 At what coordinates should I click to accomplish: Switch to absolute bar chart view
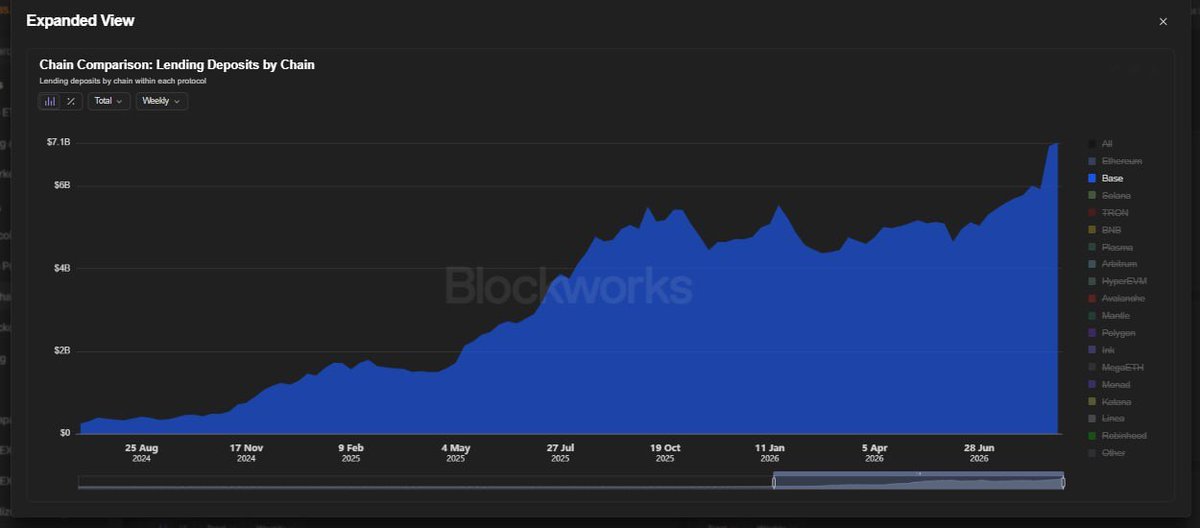click(x=50, y=101)
